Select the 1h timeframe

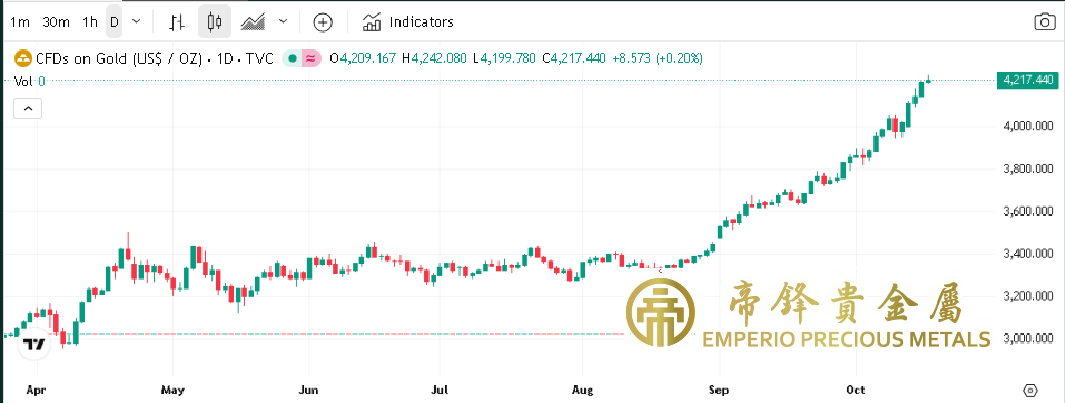90,21
